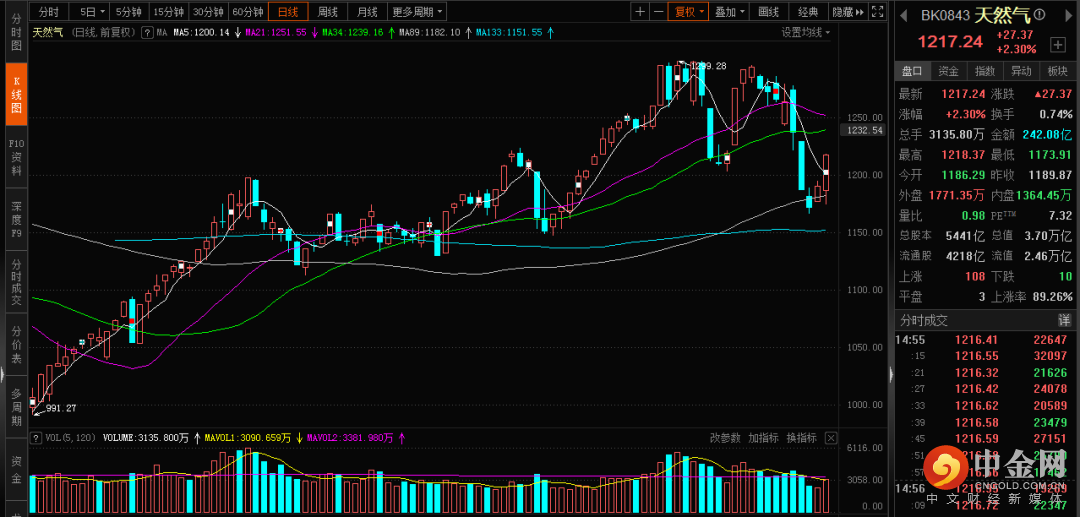This screenshot has width=1080, height=517.
Task: Expand 更多周期 dropdown
Action: pos(417,12)
